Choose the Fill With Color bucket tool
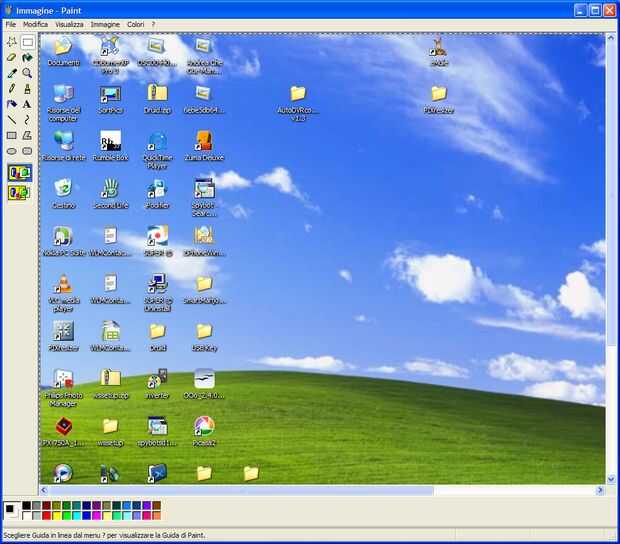This screenshot has width=620, height=544. pyautogui.click(x=27, y=57)
